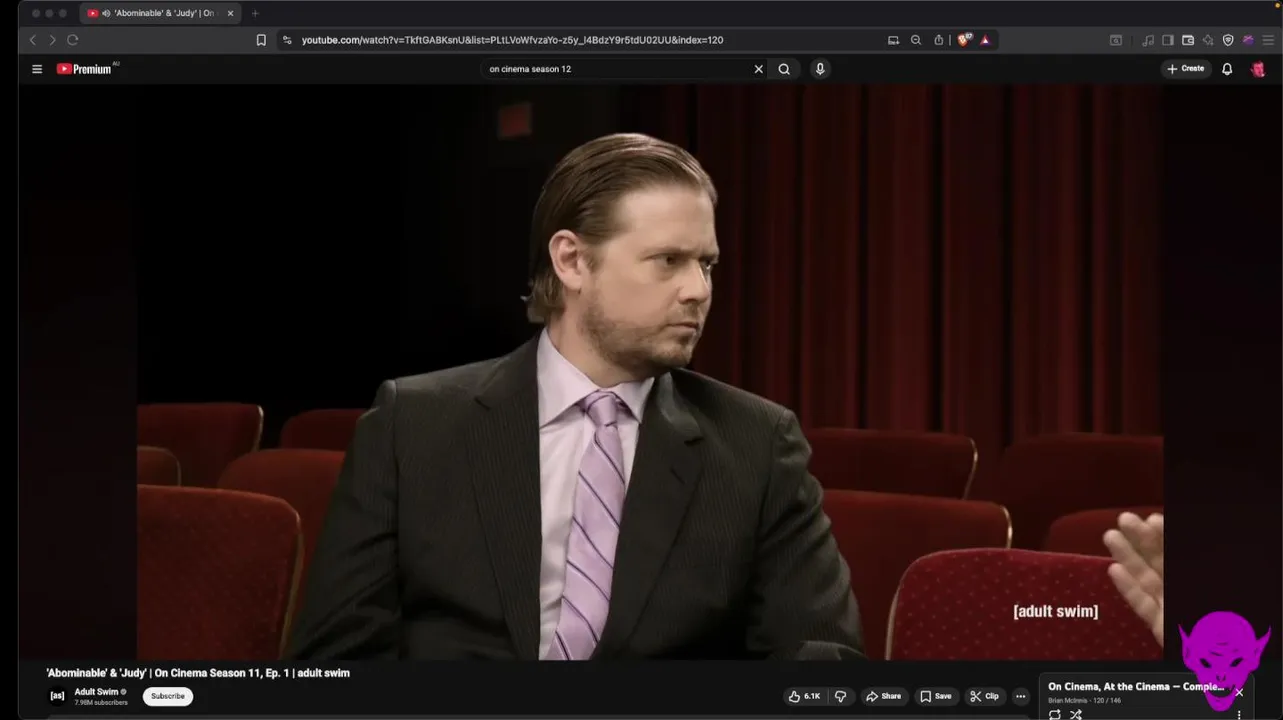Open Brave Shields lion icon
This screenshot has width=1283, height=720.
(x=964, y=40)
